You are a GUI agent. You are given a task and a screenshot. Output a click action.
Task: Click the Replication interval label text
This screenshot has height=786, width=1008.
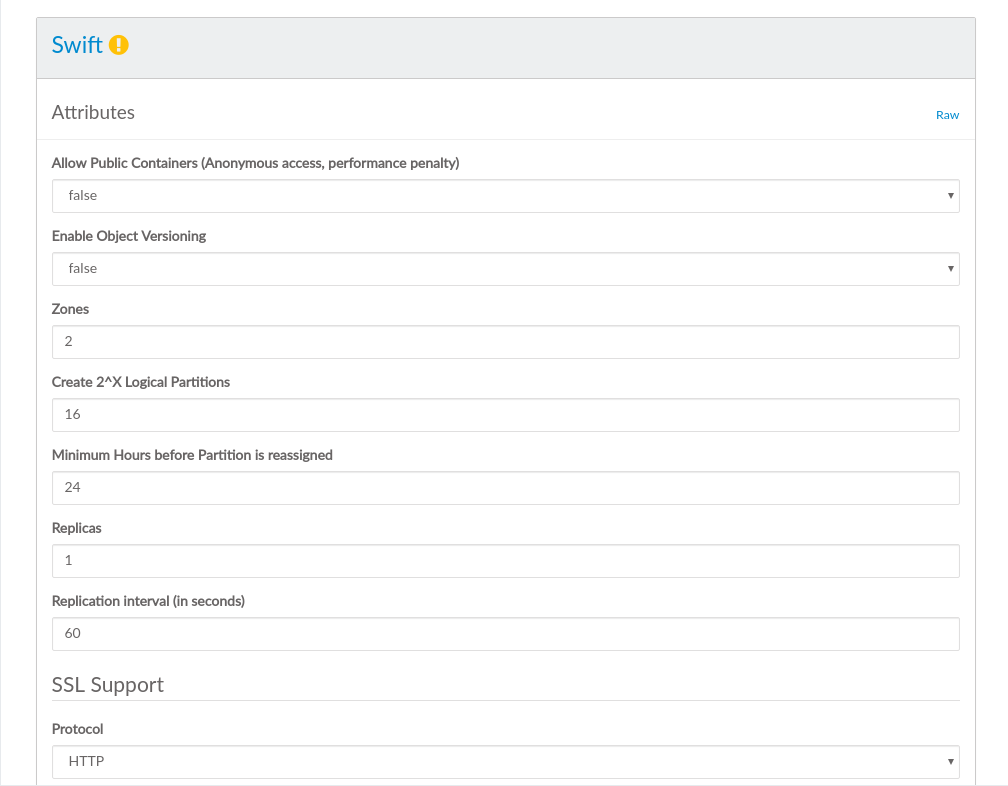(x=148, y=601)
